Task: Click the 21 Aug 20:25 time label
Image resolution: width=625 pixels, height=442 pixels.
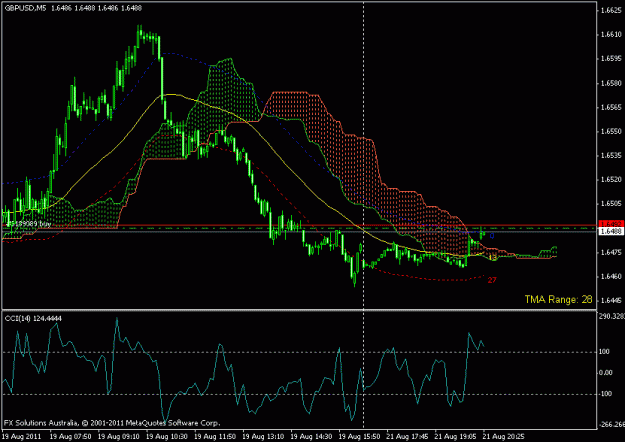Action: coord(505,436)
